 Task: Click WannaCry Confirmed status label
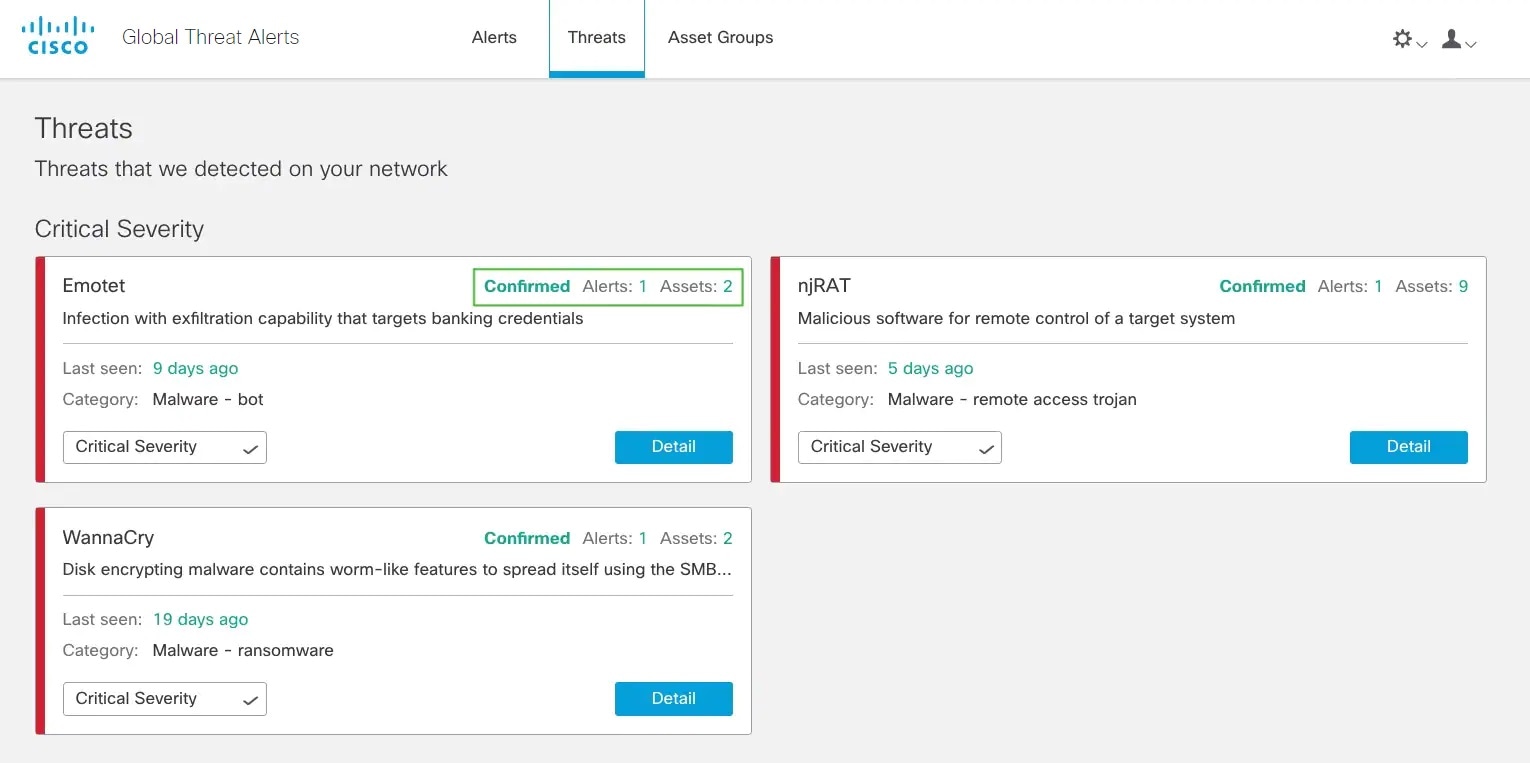tap(527, 538)
